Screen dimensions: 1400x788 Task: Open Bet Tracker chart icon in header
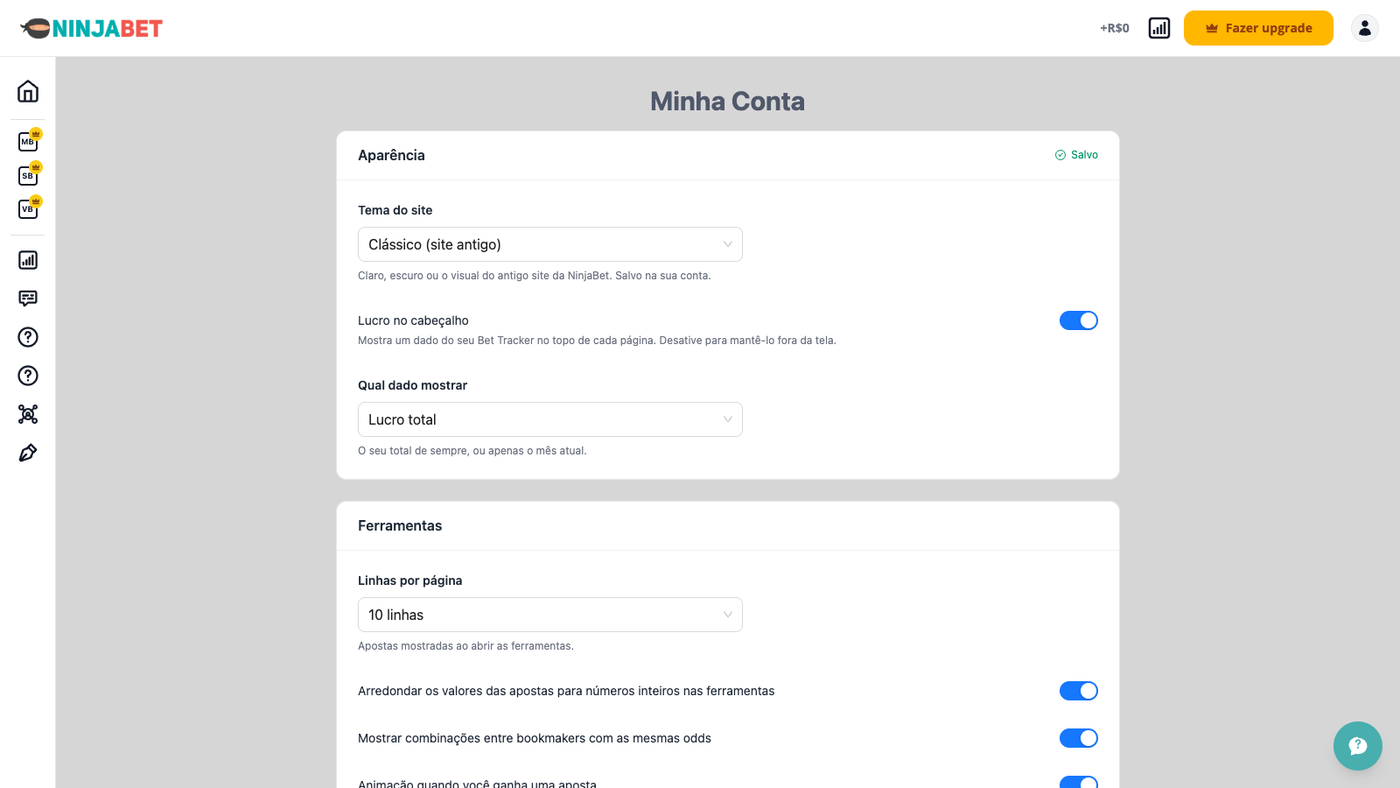click(1159, 28)
